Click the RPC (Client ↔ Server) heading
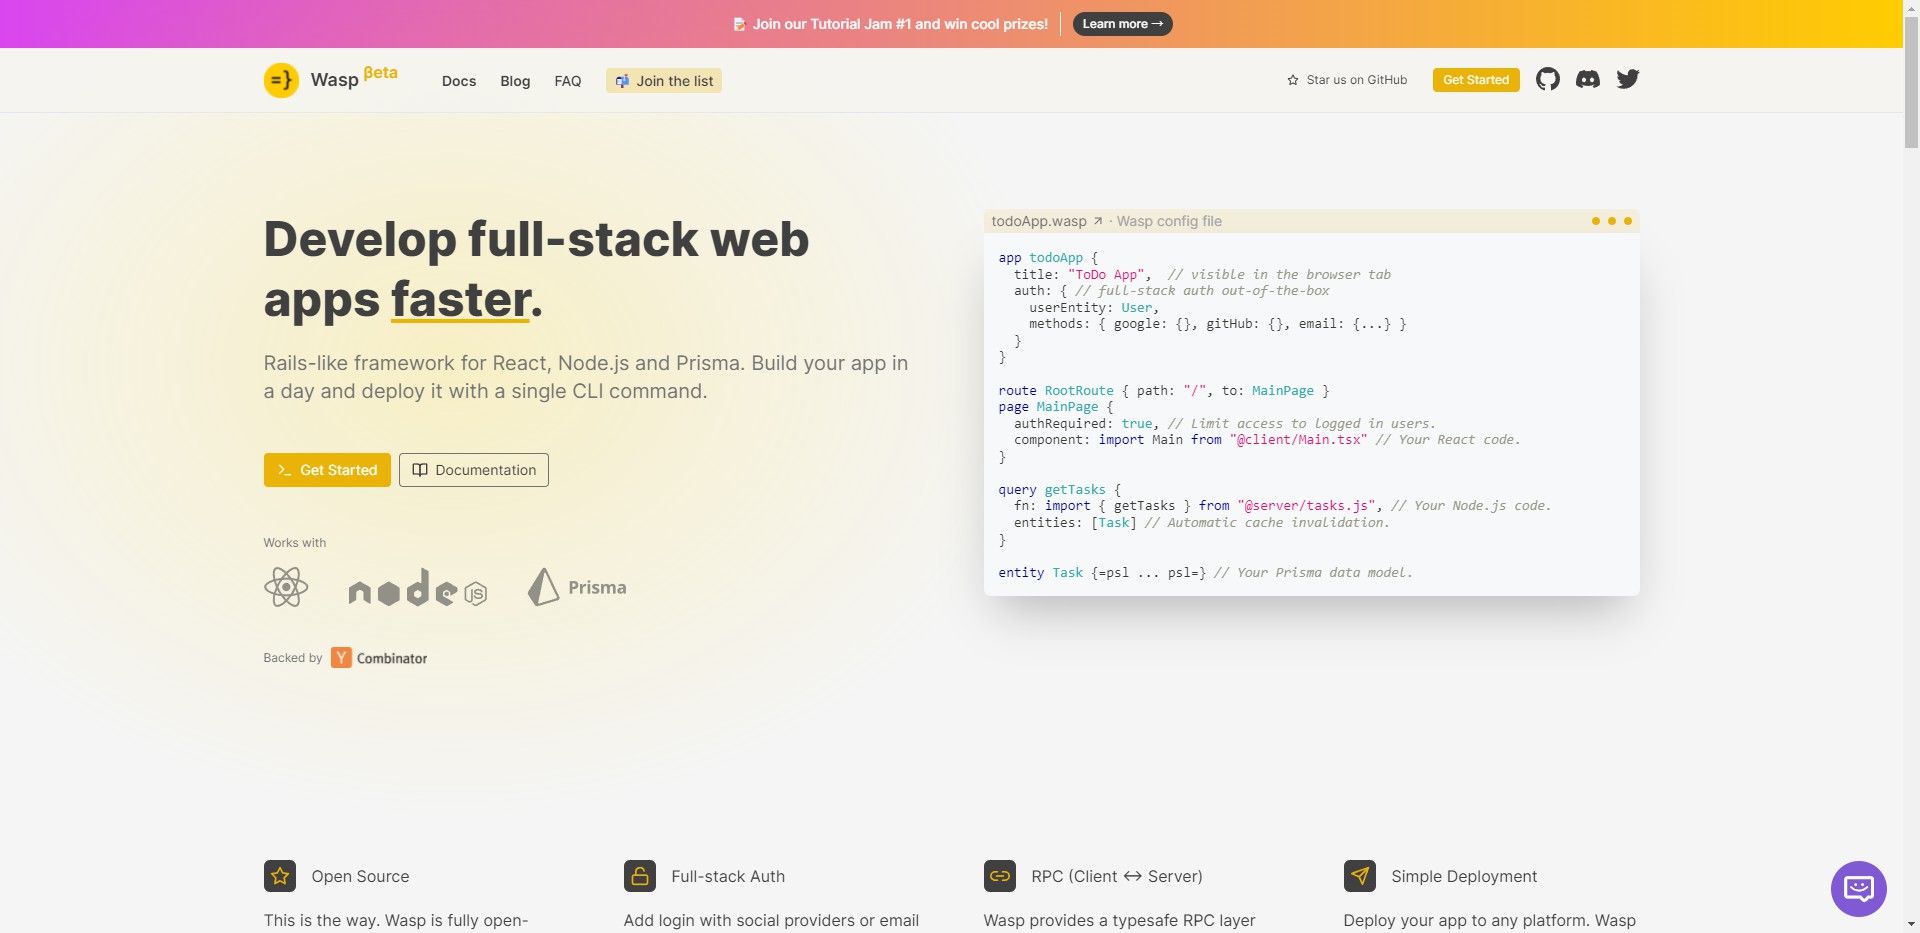 (x=1117, y=876)
